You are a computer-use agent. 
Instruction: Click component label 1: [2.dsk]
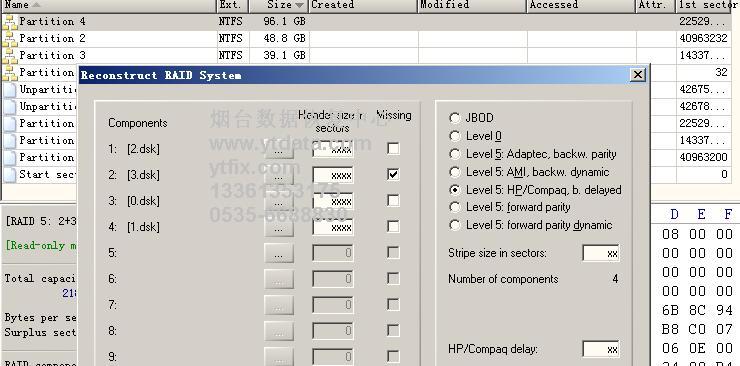coord(134,149)
